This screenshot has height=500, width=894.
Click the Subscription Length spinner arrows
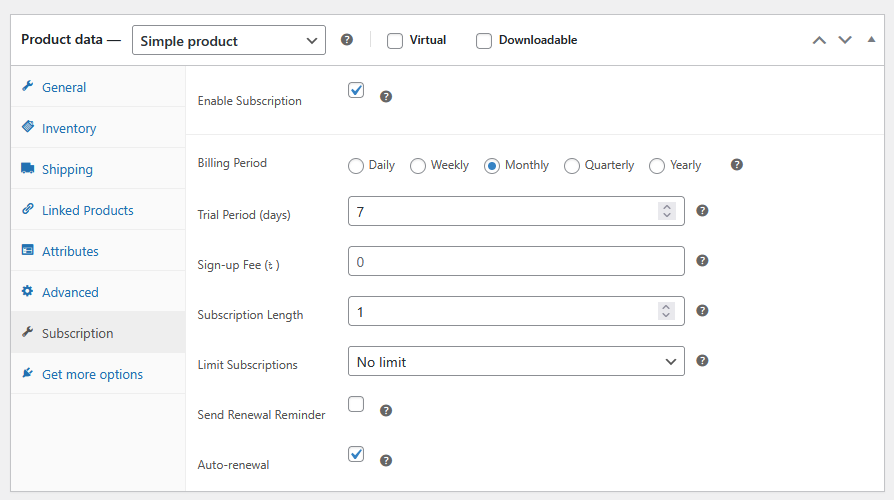(667, 311)
